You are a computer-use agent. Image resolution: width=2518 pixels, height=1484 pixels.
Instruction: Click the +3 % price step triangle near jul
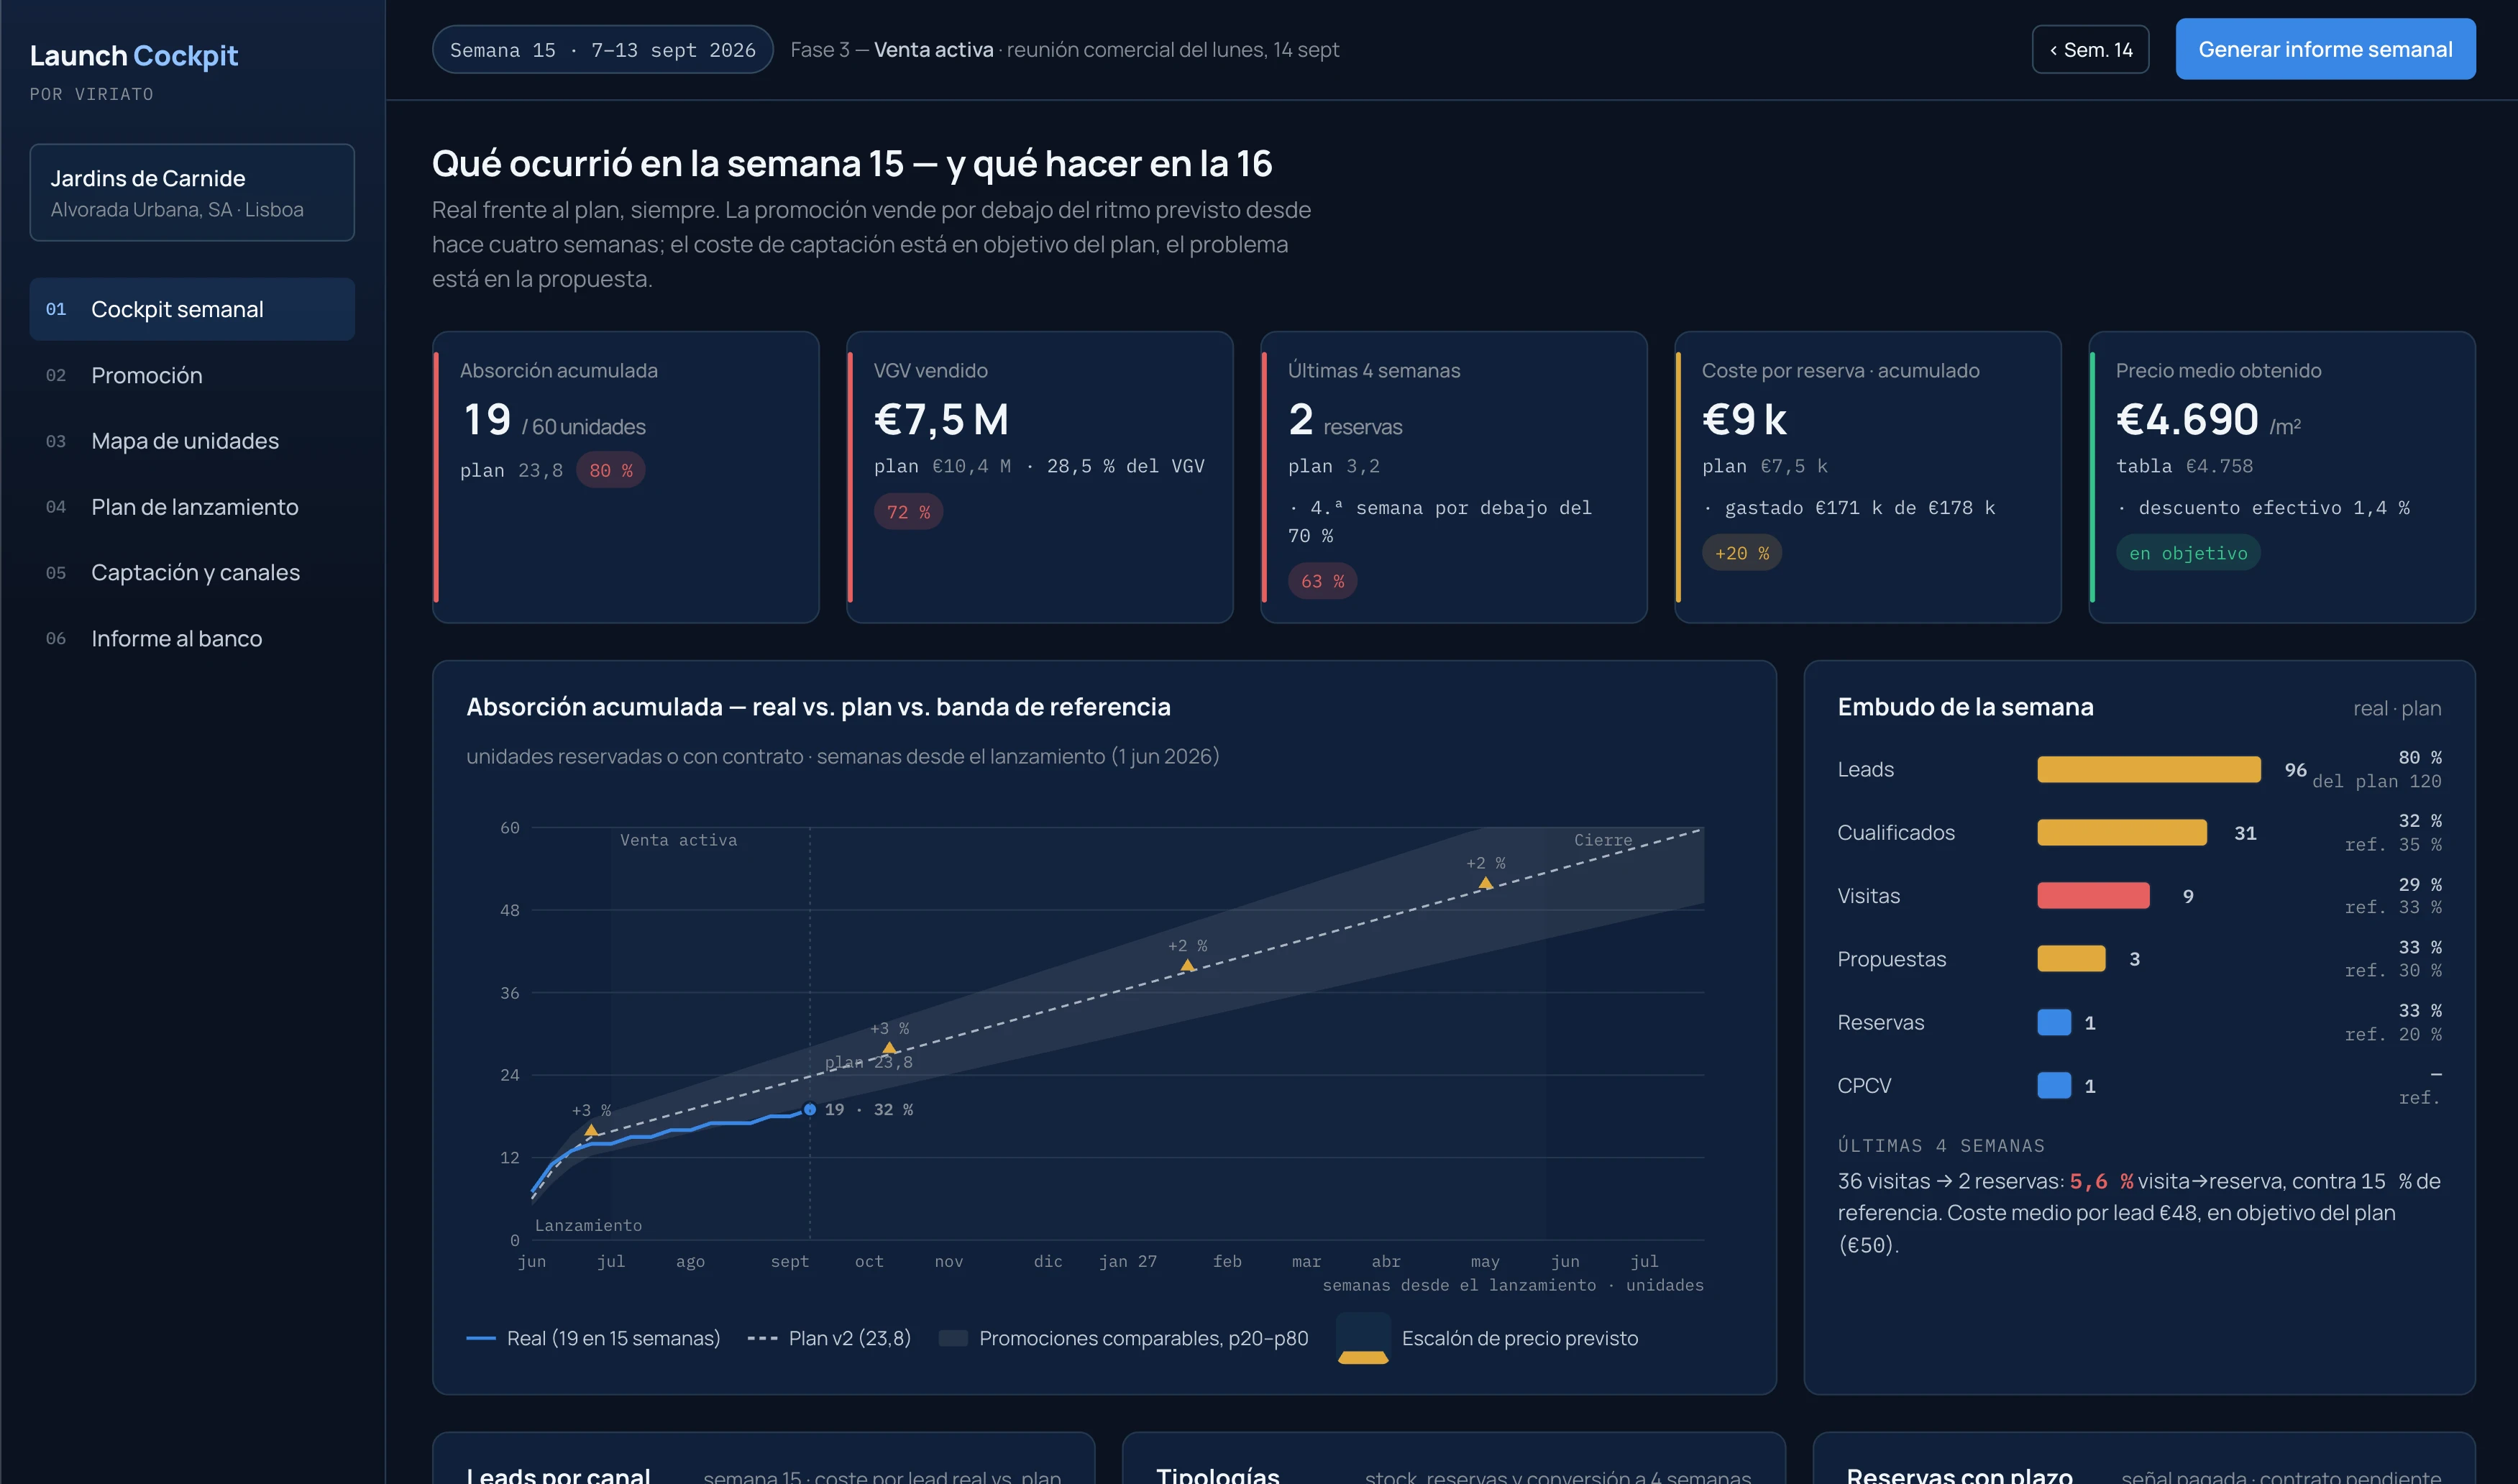click(591, 1130)
